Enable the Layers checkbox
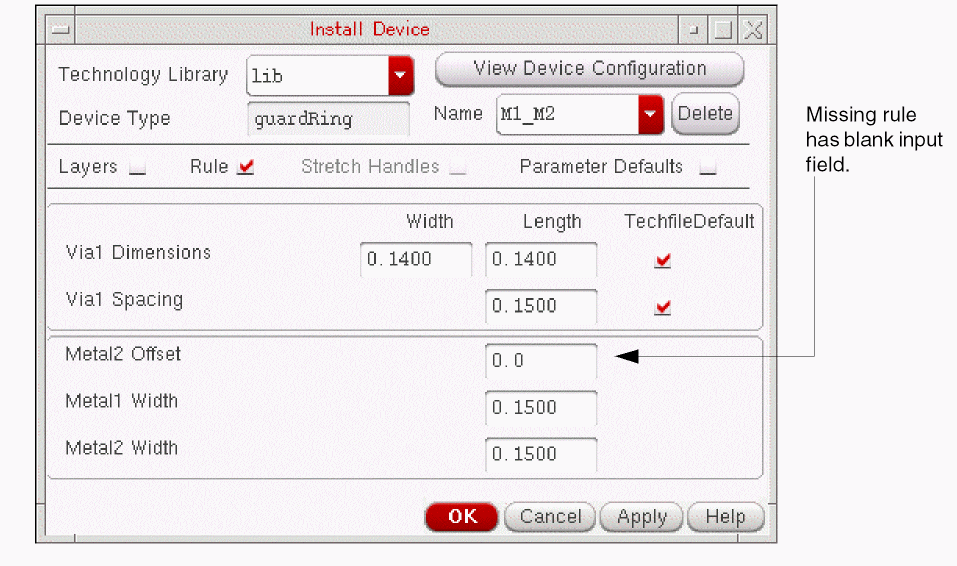The image size is (957, 566). click(x=138, y=169)
